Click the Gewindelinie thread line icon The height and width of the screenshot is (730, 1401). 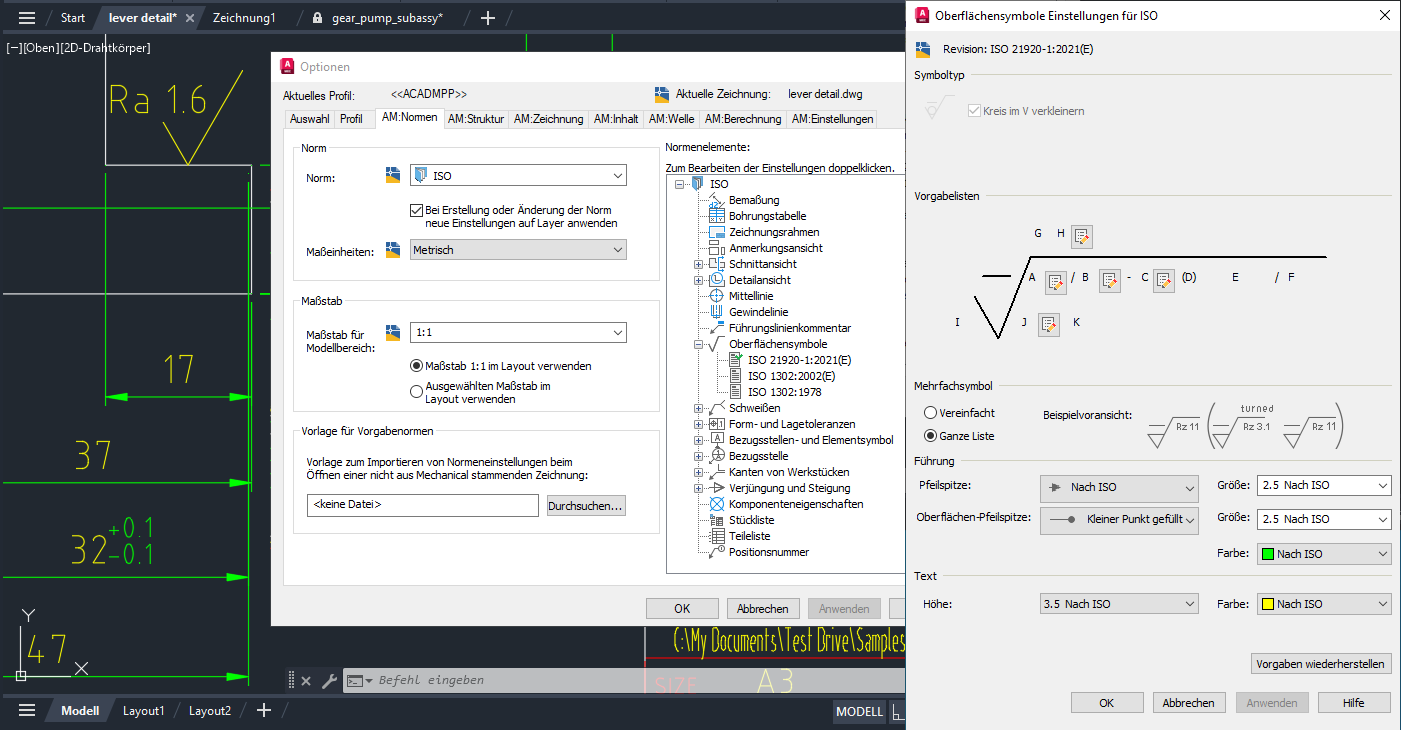pos(716,312)
